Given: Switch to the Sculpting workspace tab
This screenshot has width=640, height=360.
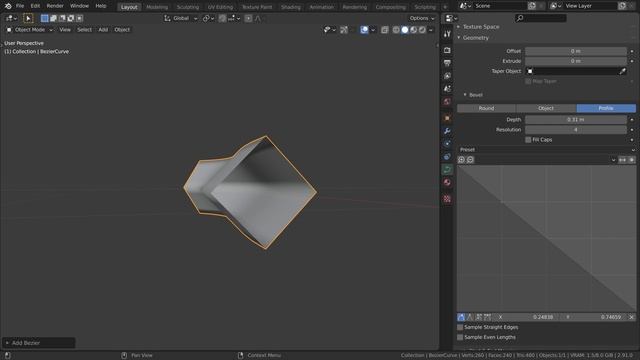Looking at the screenshot, I should click(188, 7).
